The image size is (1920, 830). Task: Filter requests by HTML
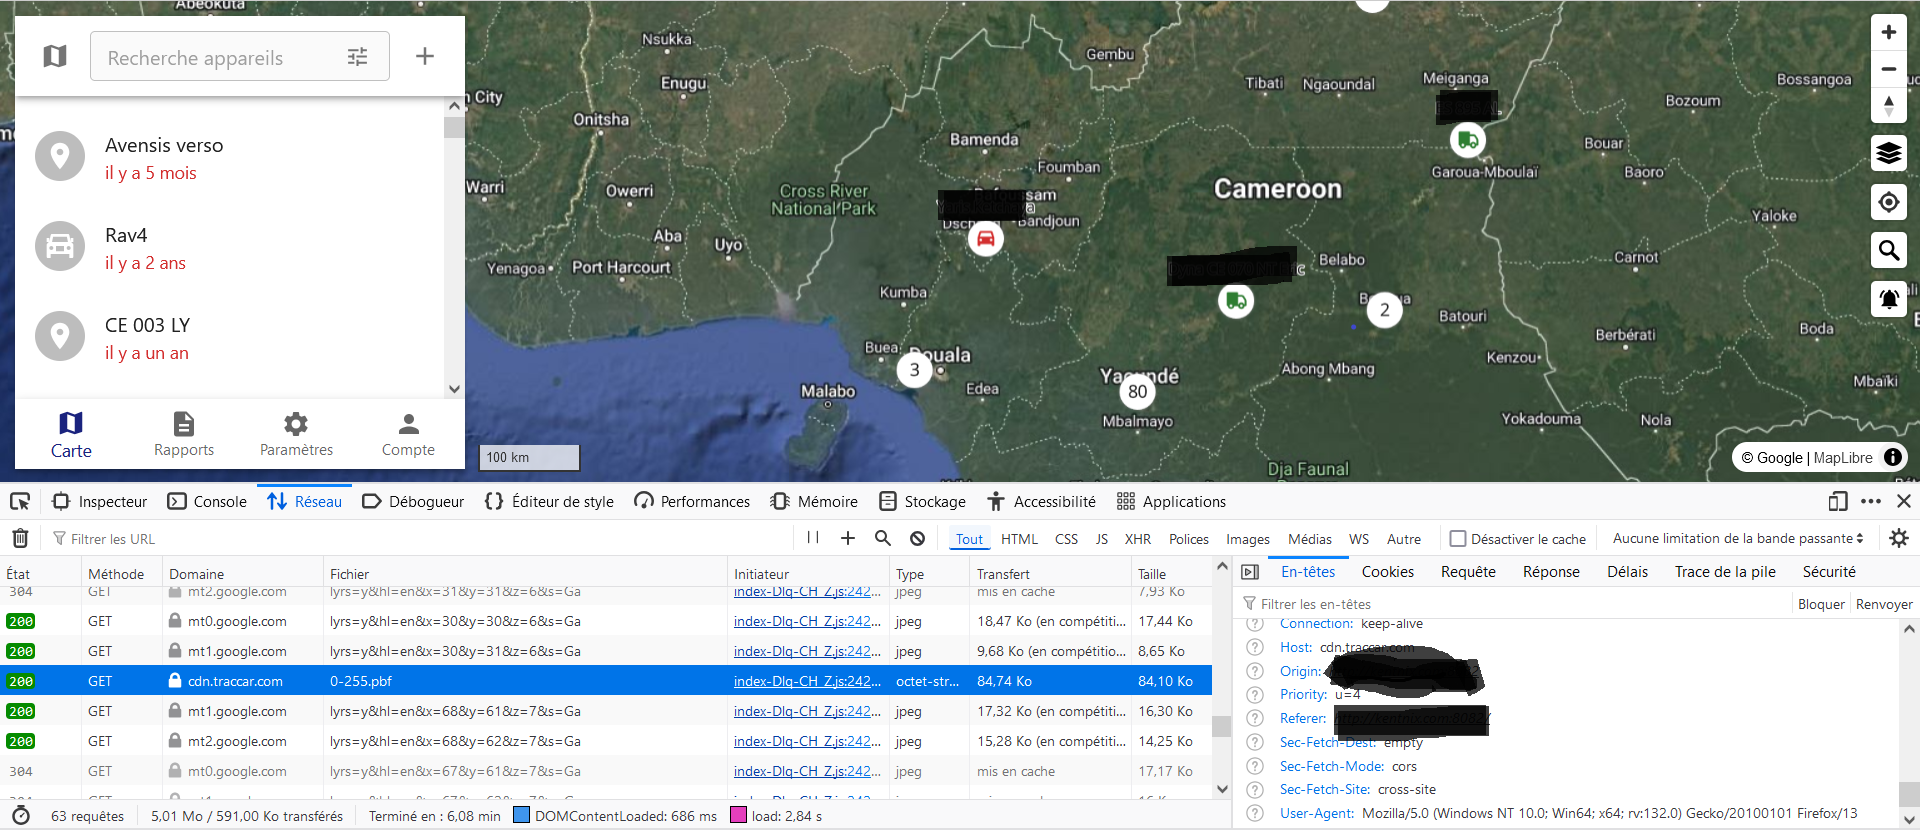click(x=1019, y=539)
